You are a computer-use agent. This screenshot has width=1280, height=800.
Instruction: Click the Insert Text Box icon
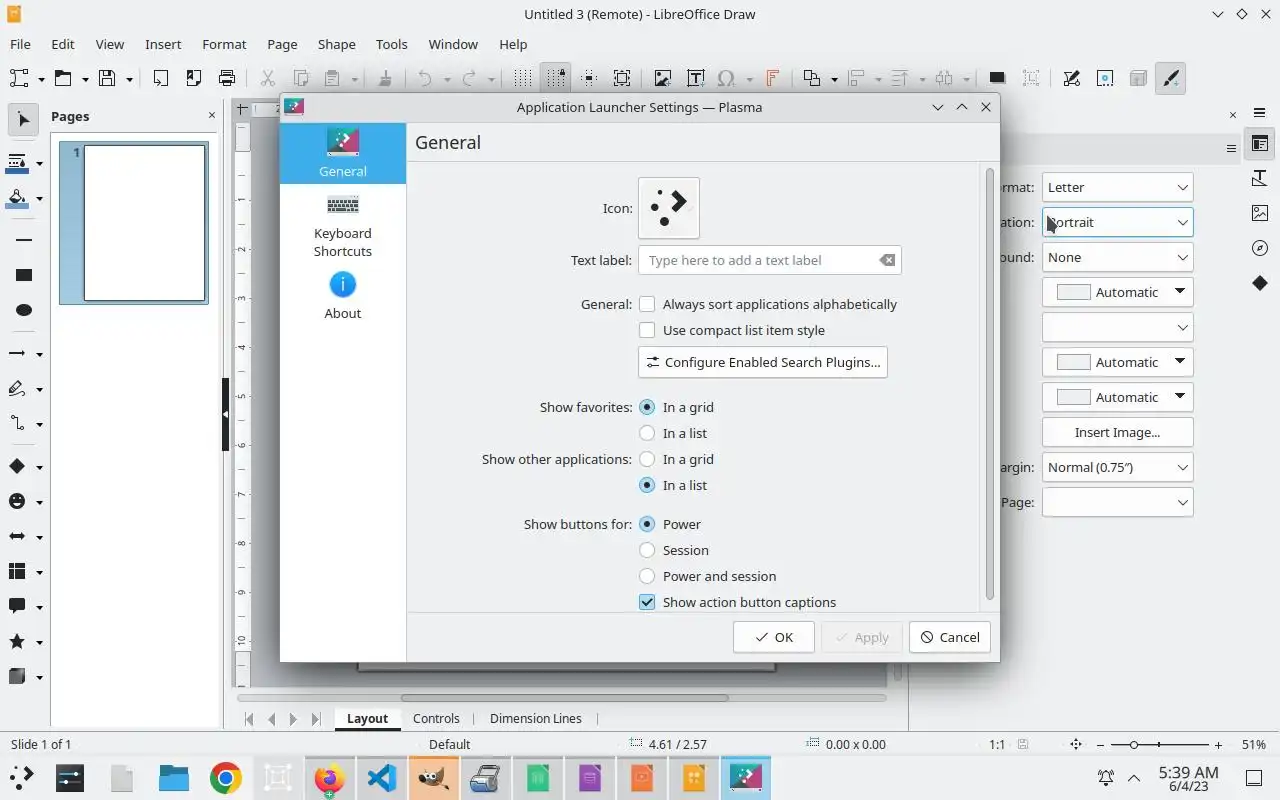click(x=695, y=78)
